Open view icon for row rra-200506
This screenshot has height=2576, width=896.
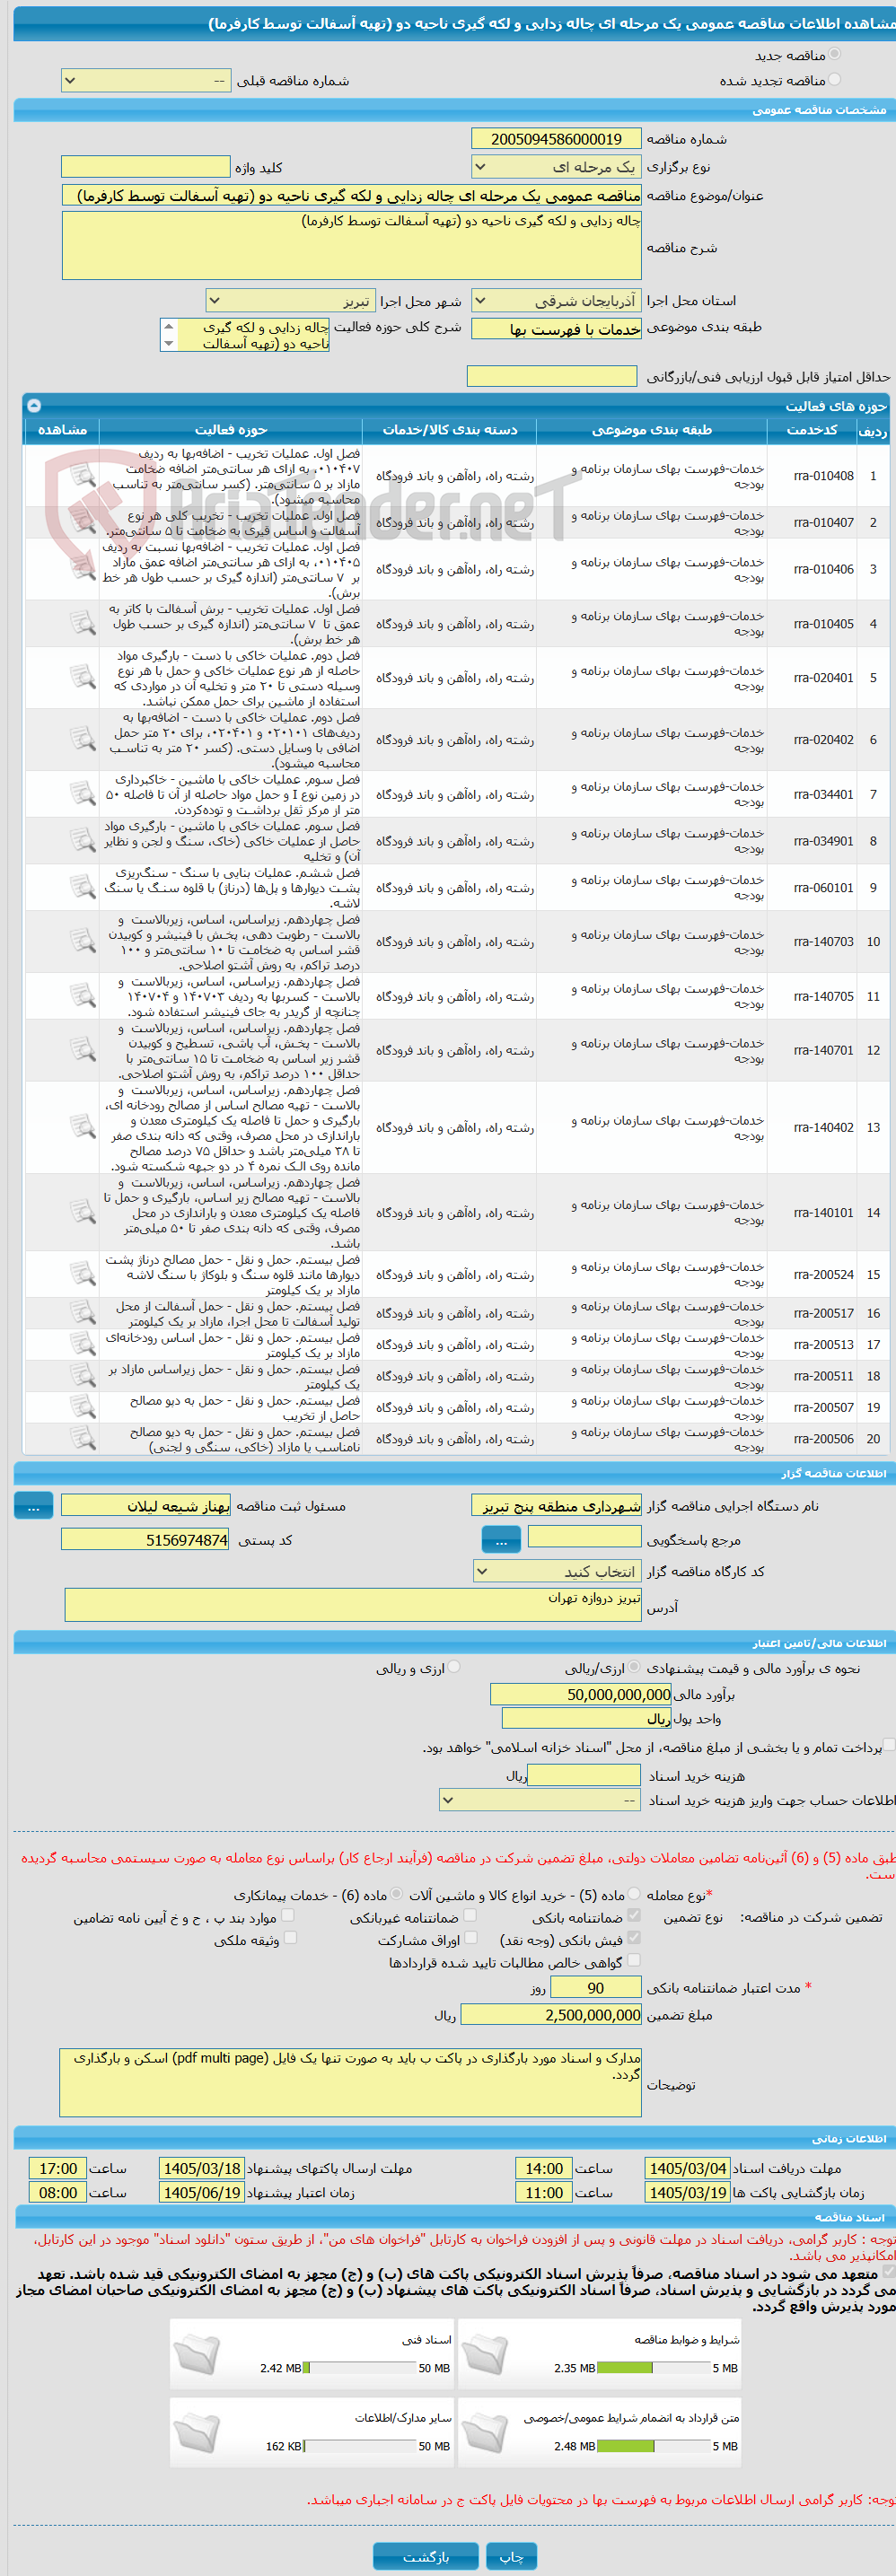[x=82, y=1438]
